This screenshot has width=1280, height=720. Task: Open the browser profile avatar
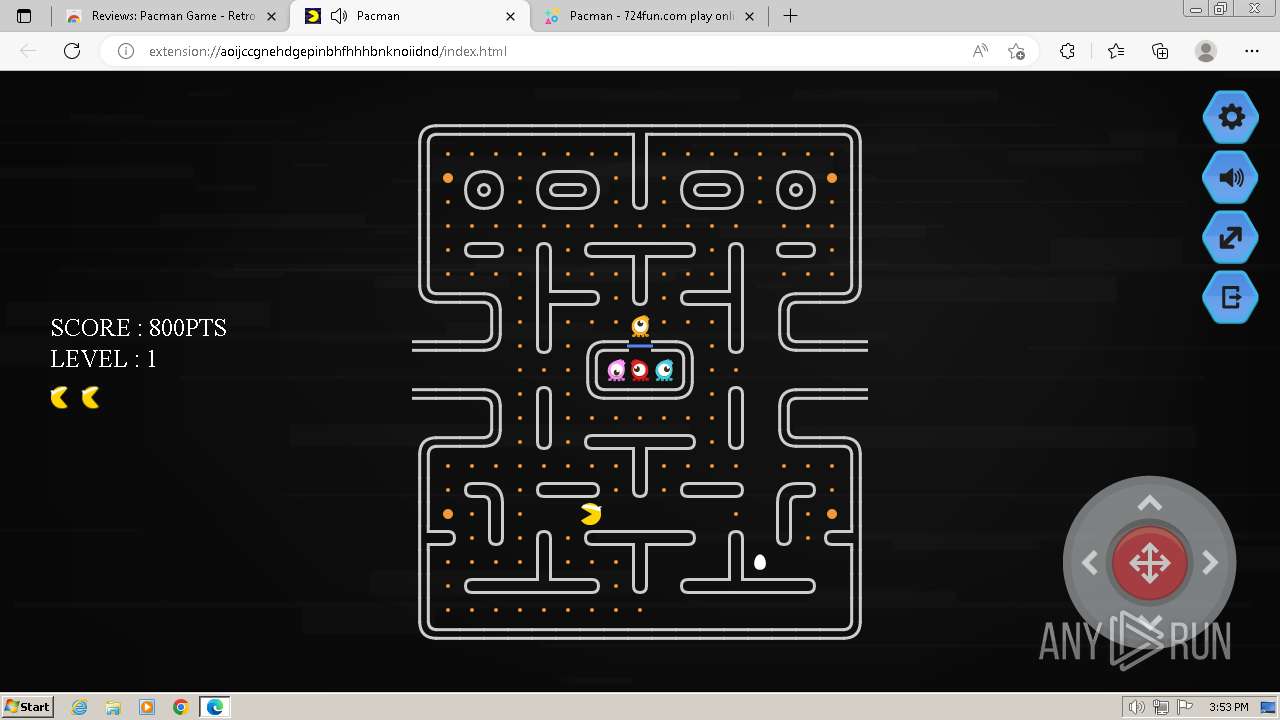coord(1206,51)
